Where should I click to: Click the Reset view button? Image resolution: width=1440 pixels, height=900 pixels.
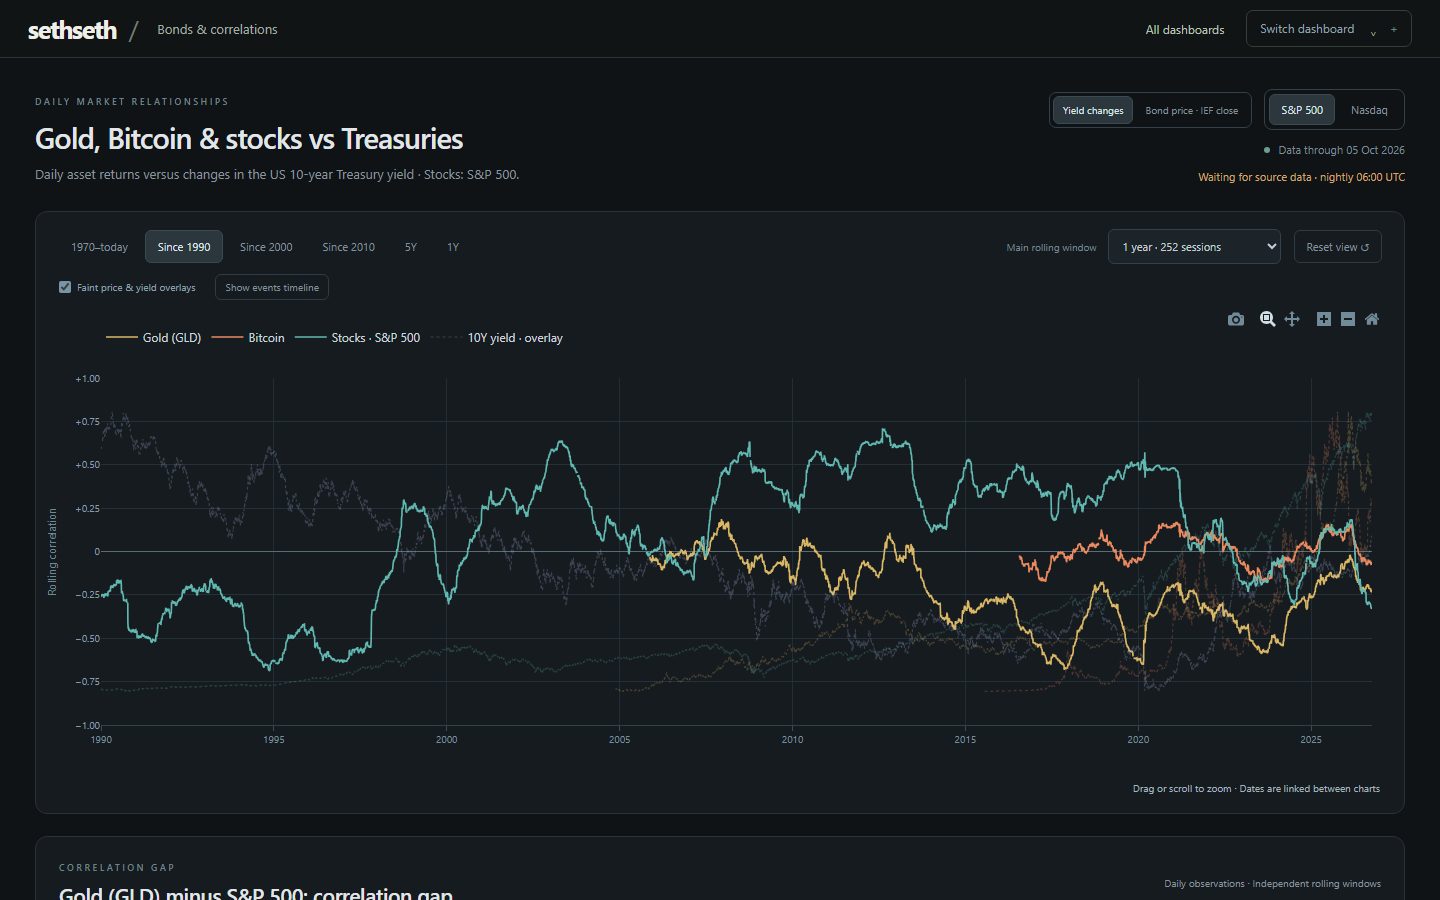pos(1337,247)
